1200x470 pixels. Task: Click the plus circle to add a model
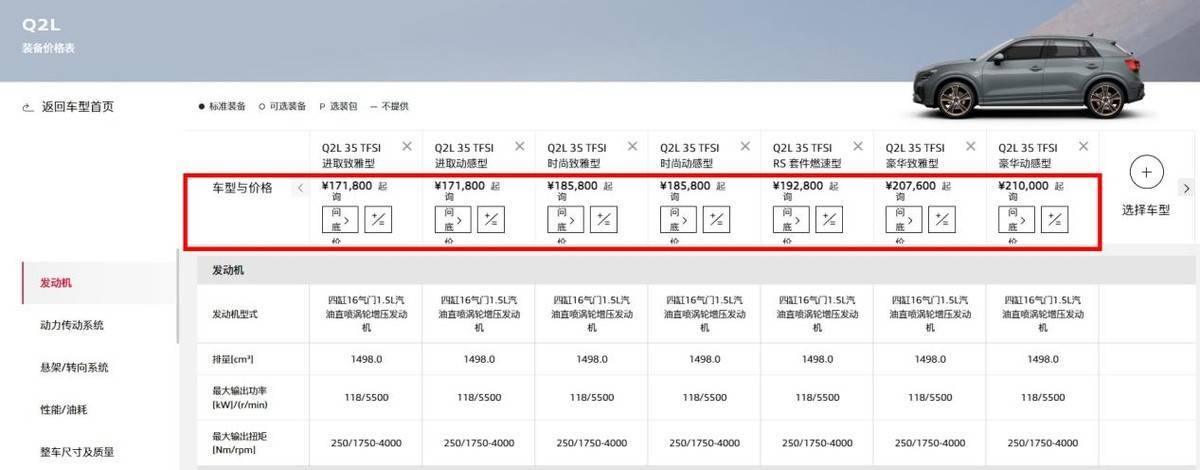[x=1146, y=173]
